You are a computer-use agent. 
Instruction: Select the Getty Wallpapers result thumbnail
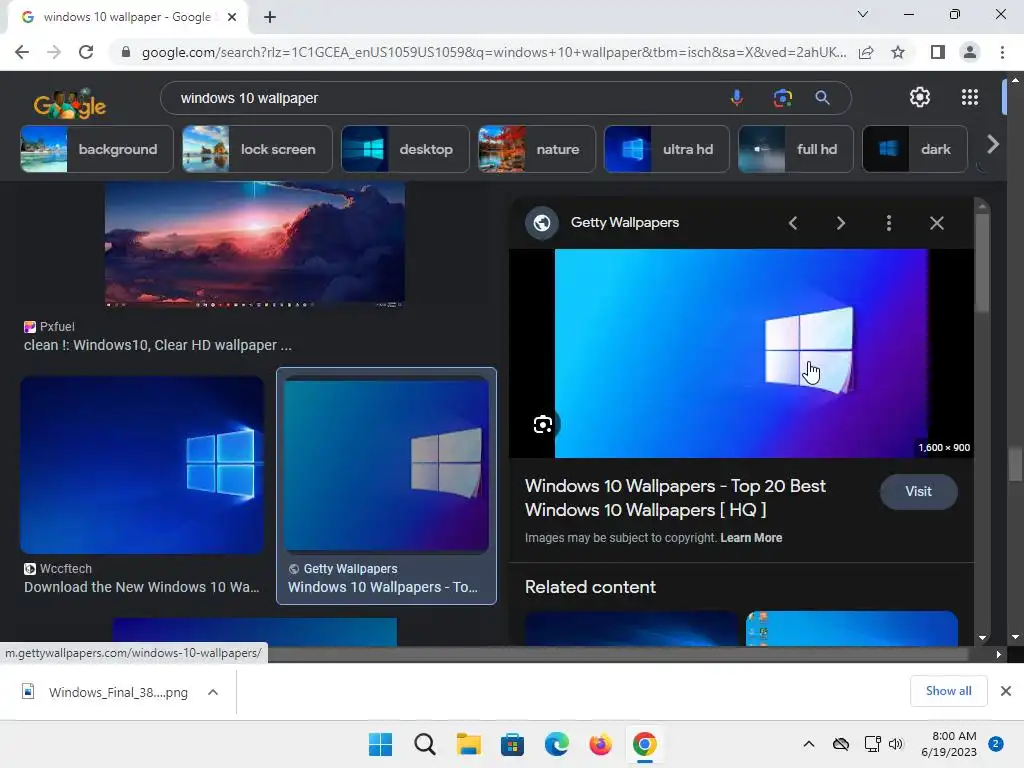click(387, 466)
